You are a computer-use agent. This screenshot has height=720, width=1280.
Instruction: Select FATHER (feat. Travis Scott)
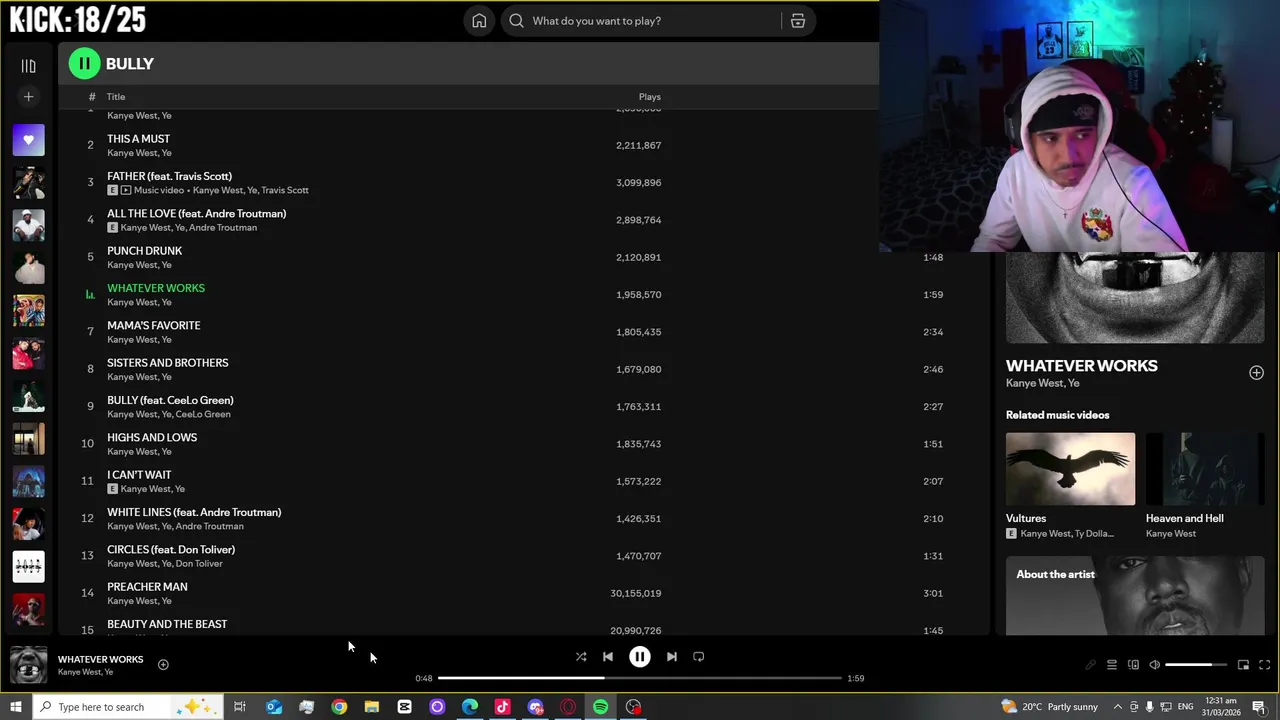169,176
